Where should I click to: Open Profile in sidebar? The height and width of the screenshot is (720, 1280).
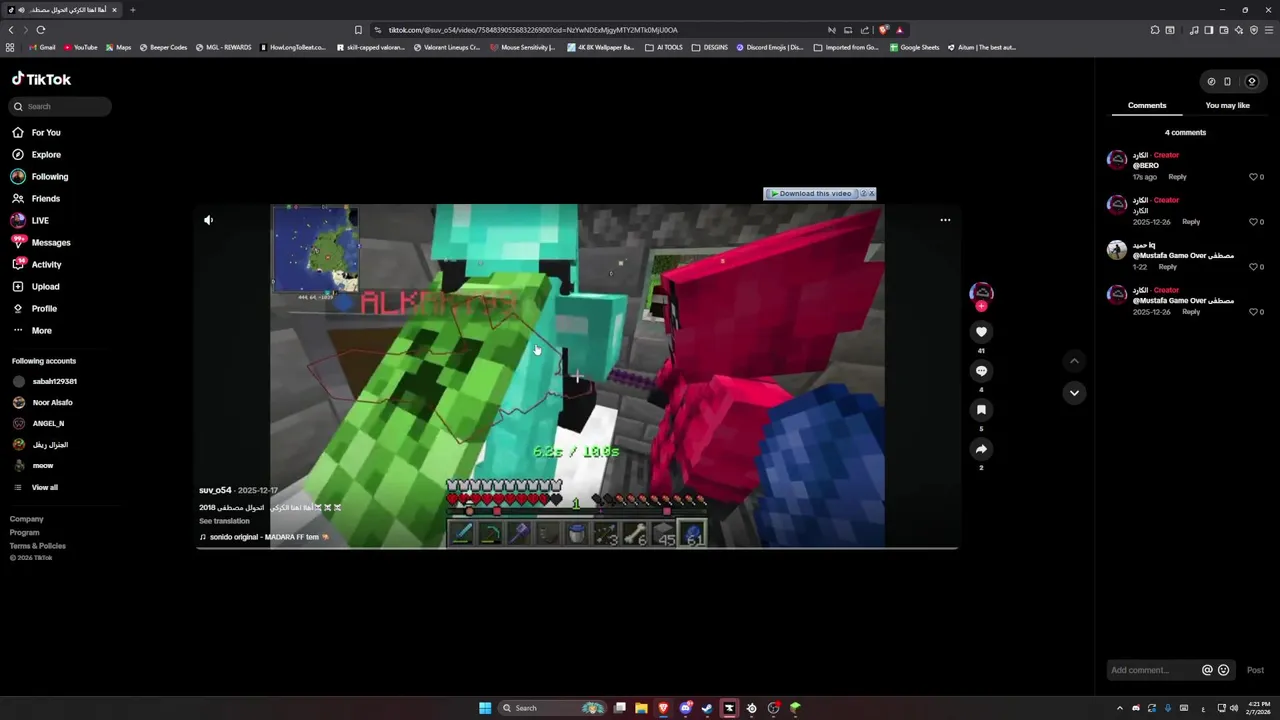44,309
